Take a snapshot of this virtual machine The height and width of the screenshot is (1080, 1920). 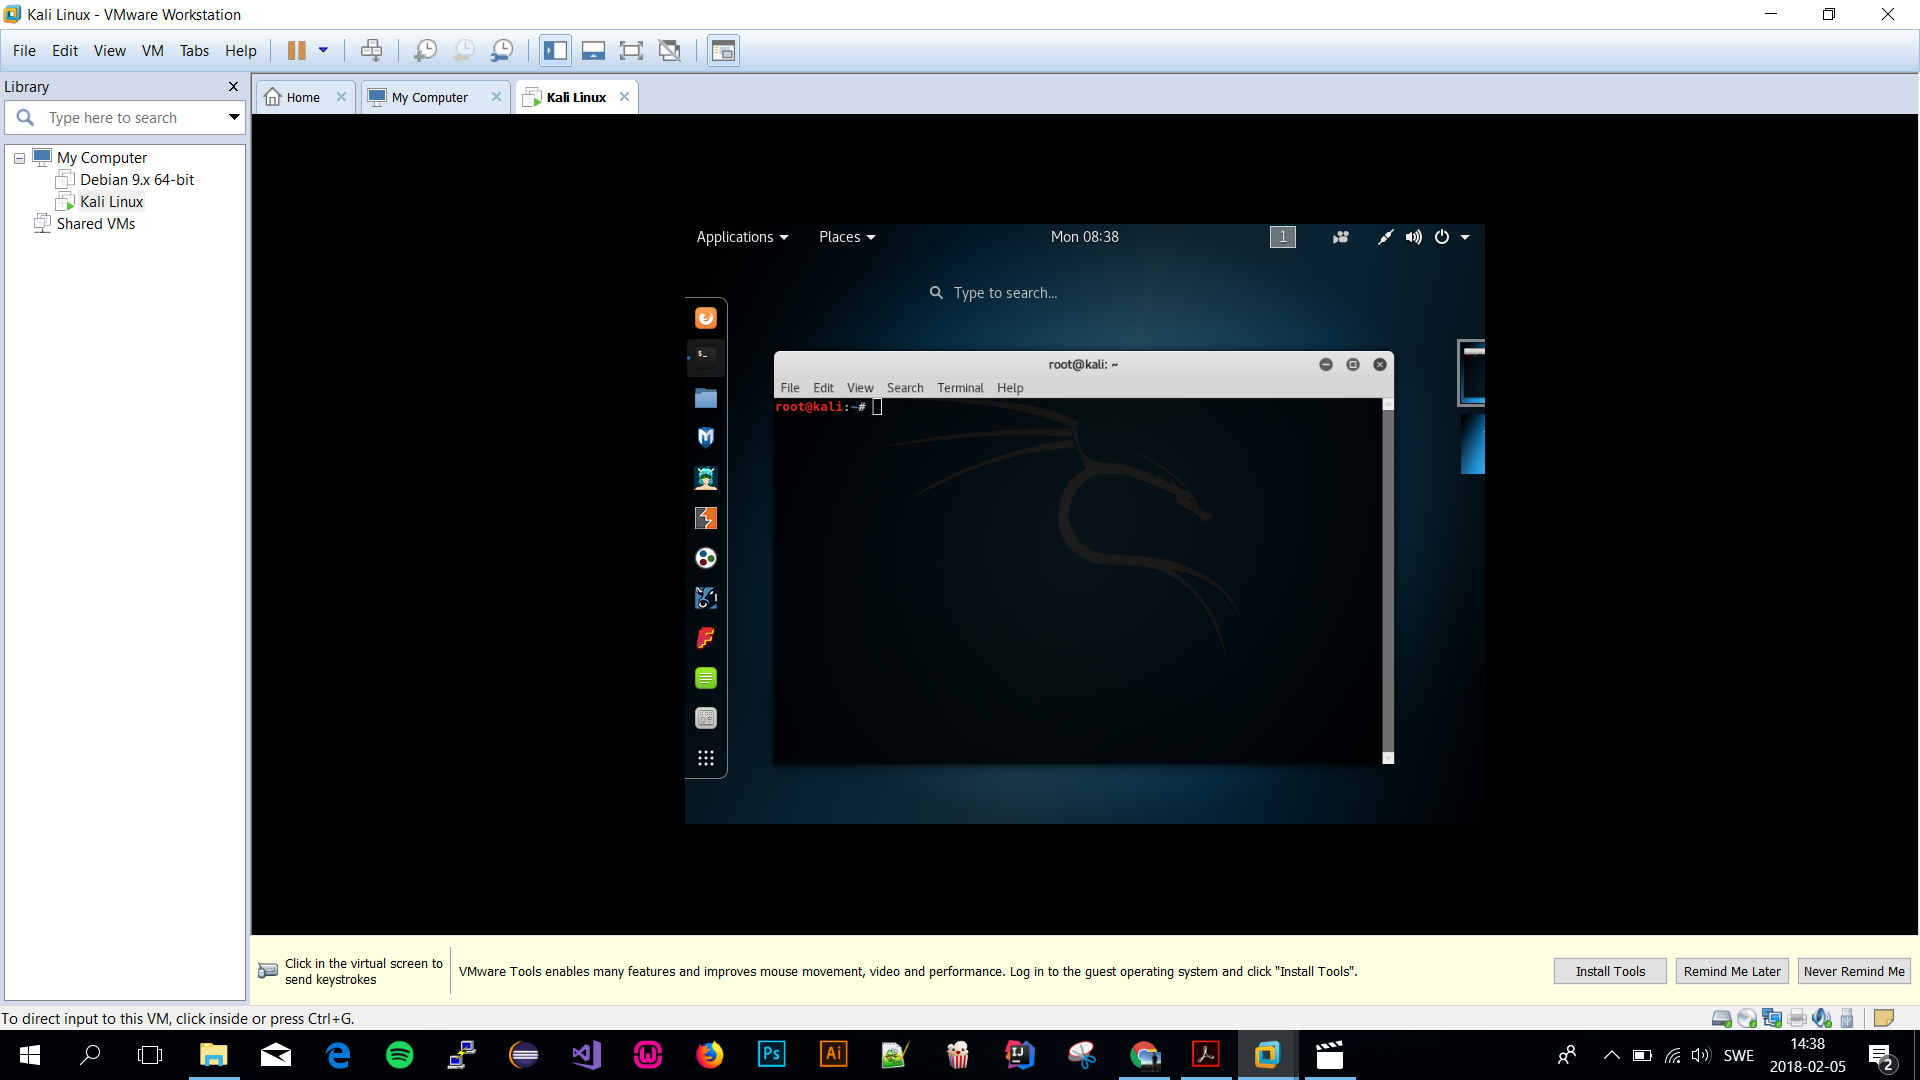click(x=425, y=51)
